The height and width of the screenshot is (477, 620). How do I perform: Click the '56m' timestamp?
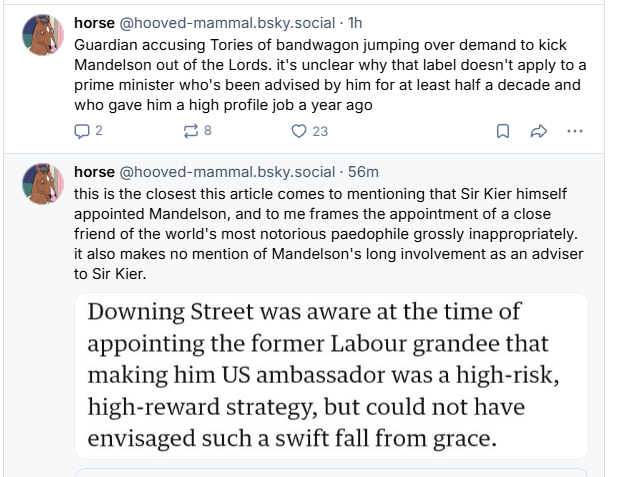(363, 171)
